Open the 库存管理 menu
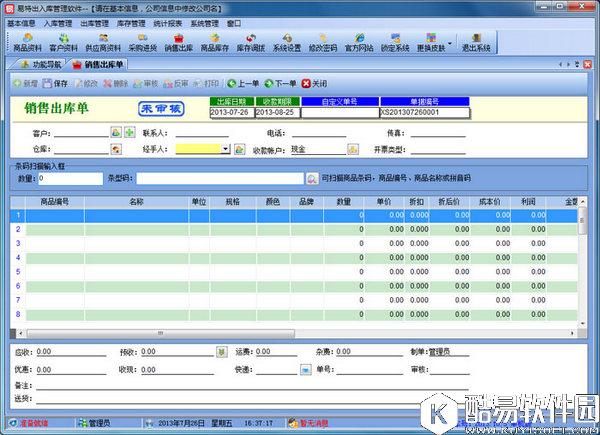 (x=131, y=23)
